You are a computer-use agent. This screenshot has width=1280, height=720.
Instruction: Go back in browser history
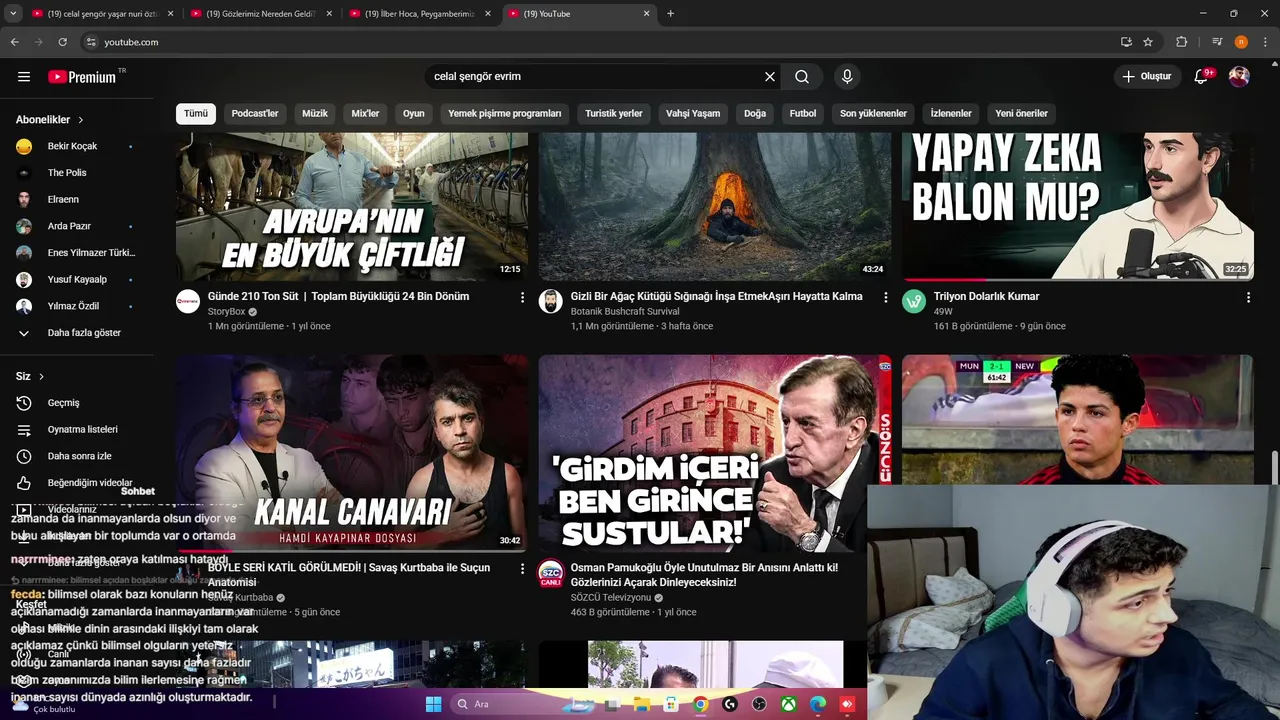[x=14, y=42]
